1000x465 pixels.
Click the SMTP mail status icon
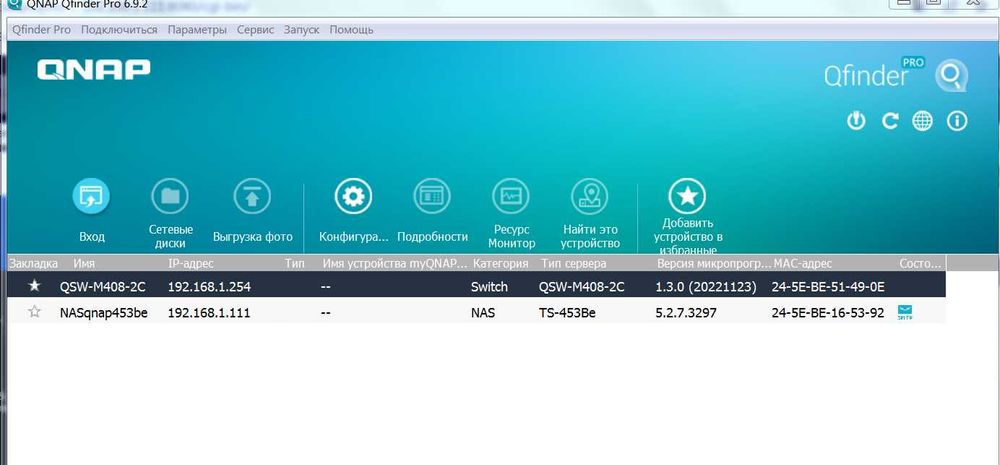[904, 313]
